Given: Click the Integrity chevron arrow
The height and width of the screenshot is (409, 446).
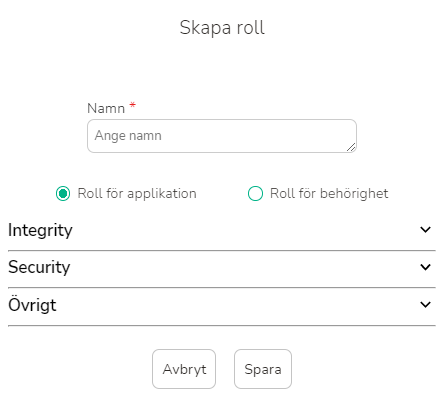Looking at the screenshot, I should (425, 230).
